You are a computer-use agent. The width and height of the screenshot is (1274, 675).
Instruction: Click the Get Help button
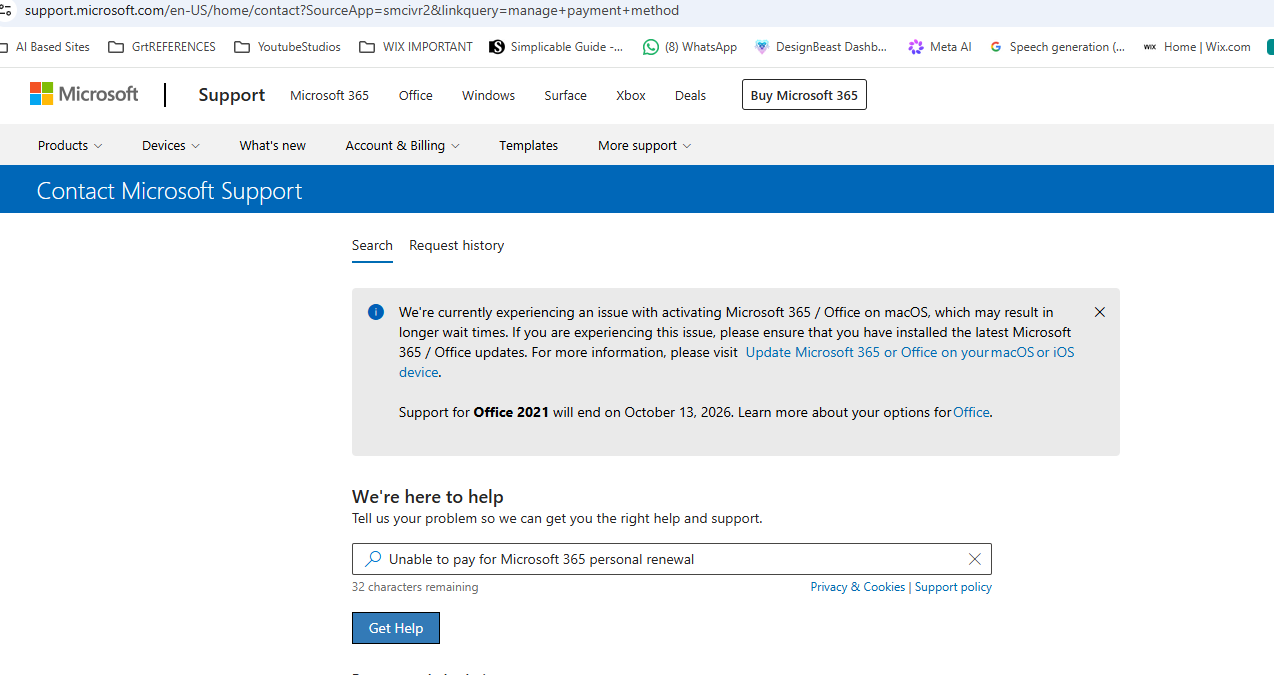pos(396,628)
